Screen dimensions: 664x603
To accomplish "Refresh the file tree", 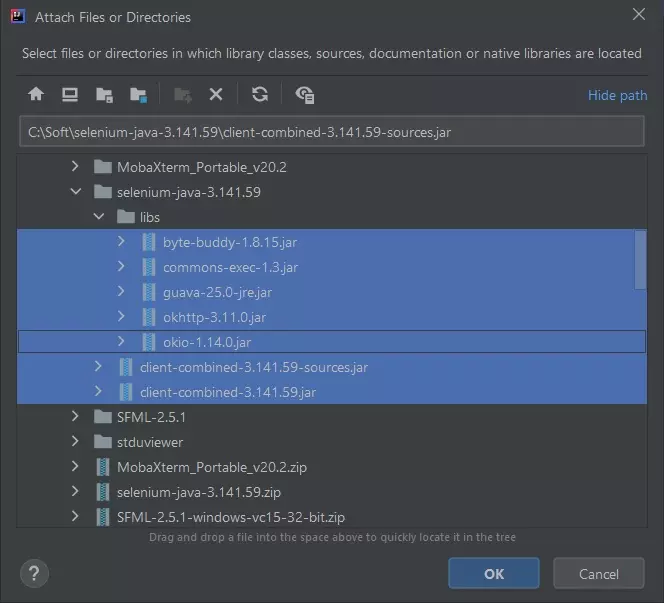I will [x=260, y=94].
